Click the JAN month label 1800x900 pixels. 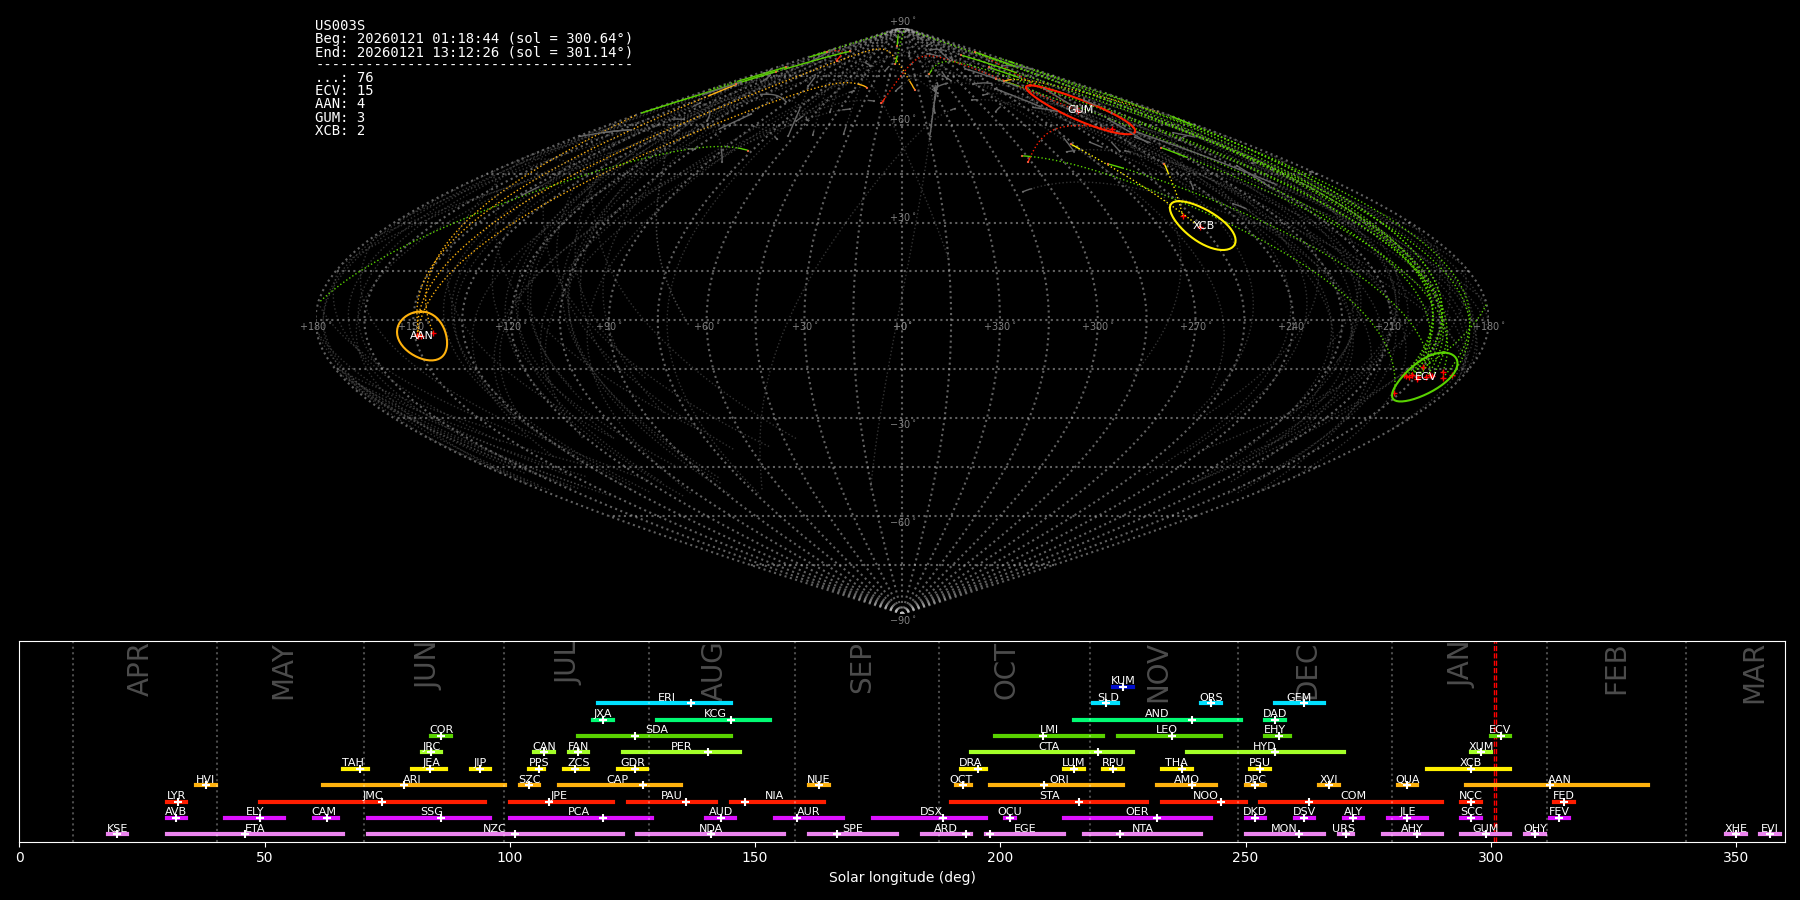pos(1459,665)
